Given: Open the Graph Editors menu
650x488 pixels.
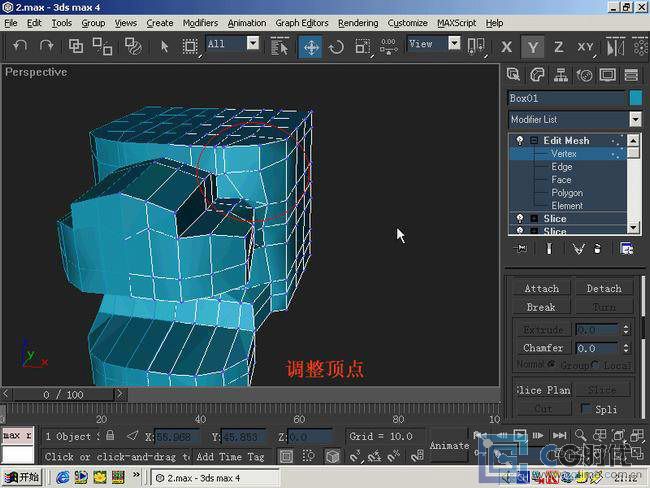Looking at the screenshot, I should (302, 23).
